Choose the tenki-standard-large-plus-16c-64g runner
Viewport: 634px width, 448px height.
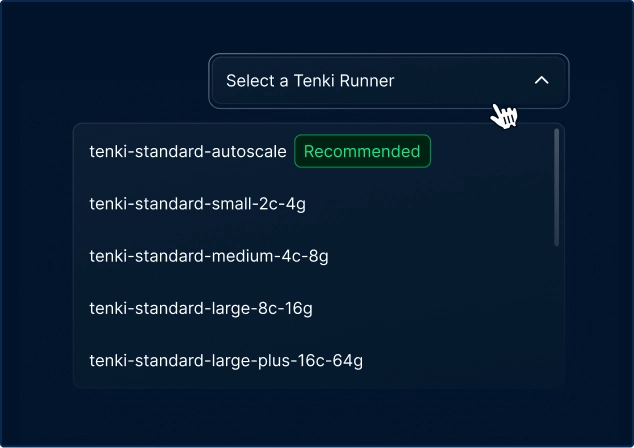point(226,360)
